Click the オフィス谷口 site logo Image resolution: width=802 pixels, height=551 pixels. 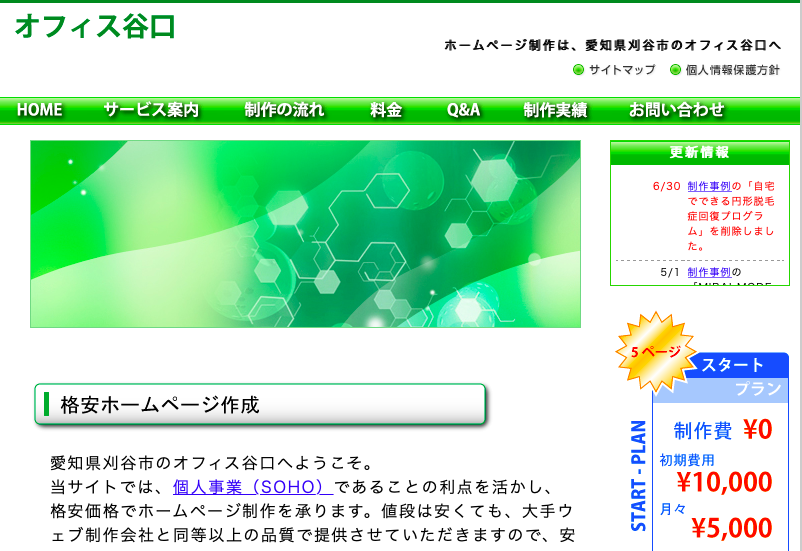point(95,27)
